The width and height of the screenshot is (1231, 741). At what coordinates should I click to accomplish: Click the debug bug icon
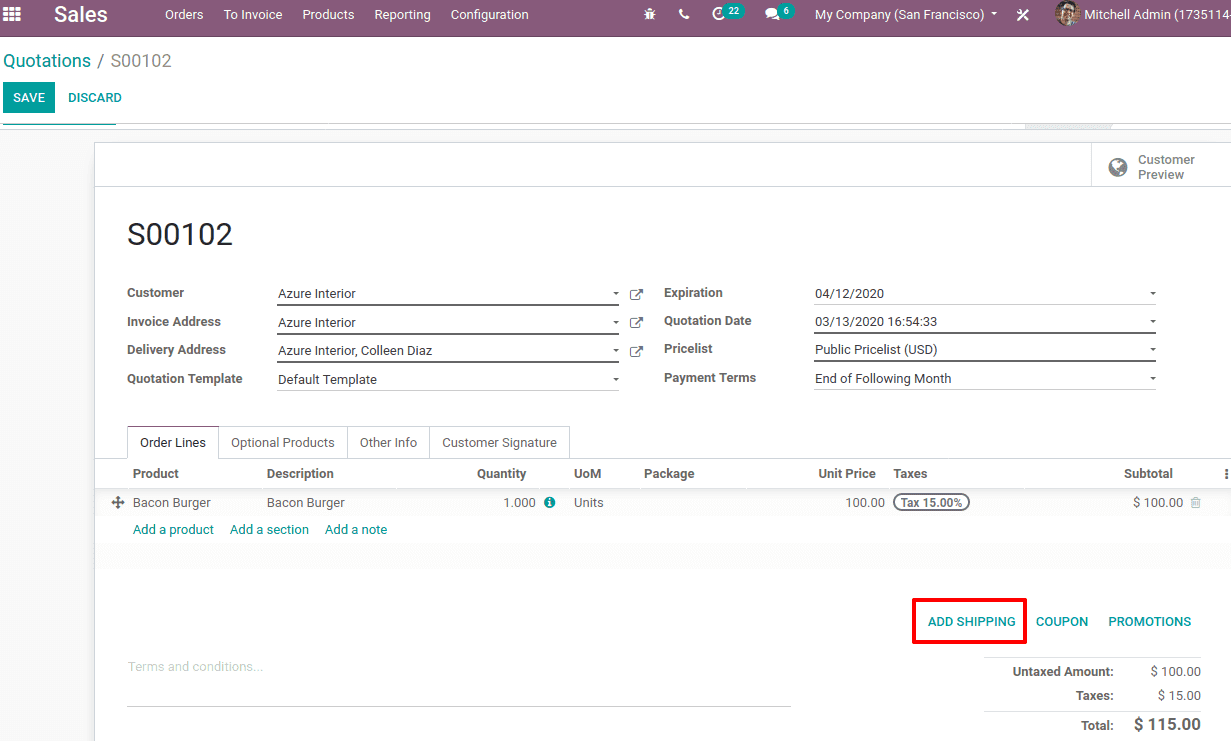point(650,14)
